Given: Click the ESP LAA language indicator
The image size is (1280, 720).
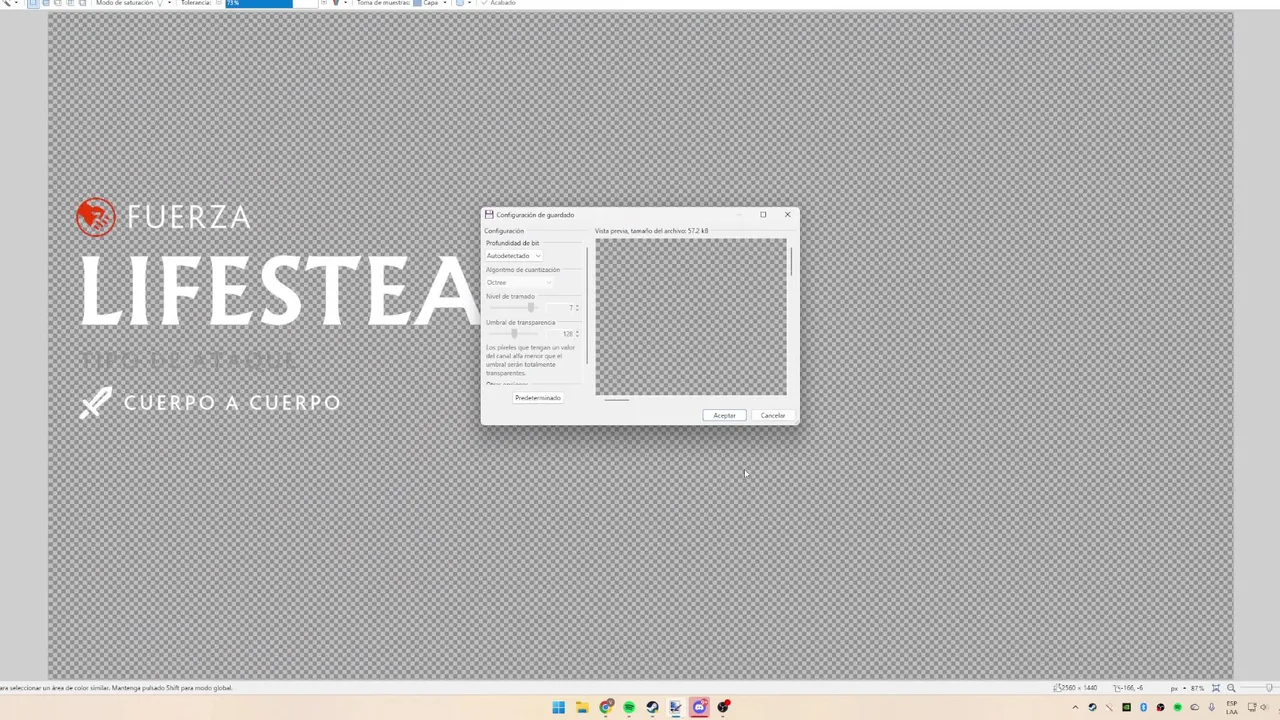Looking at the screenshot, I should (x=1232, y=707).
